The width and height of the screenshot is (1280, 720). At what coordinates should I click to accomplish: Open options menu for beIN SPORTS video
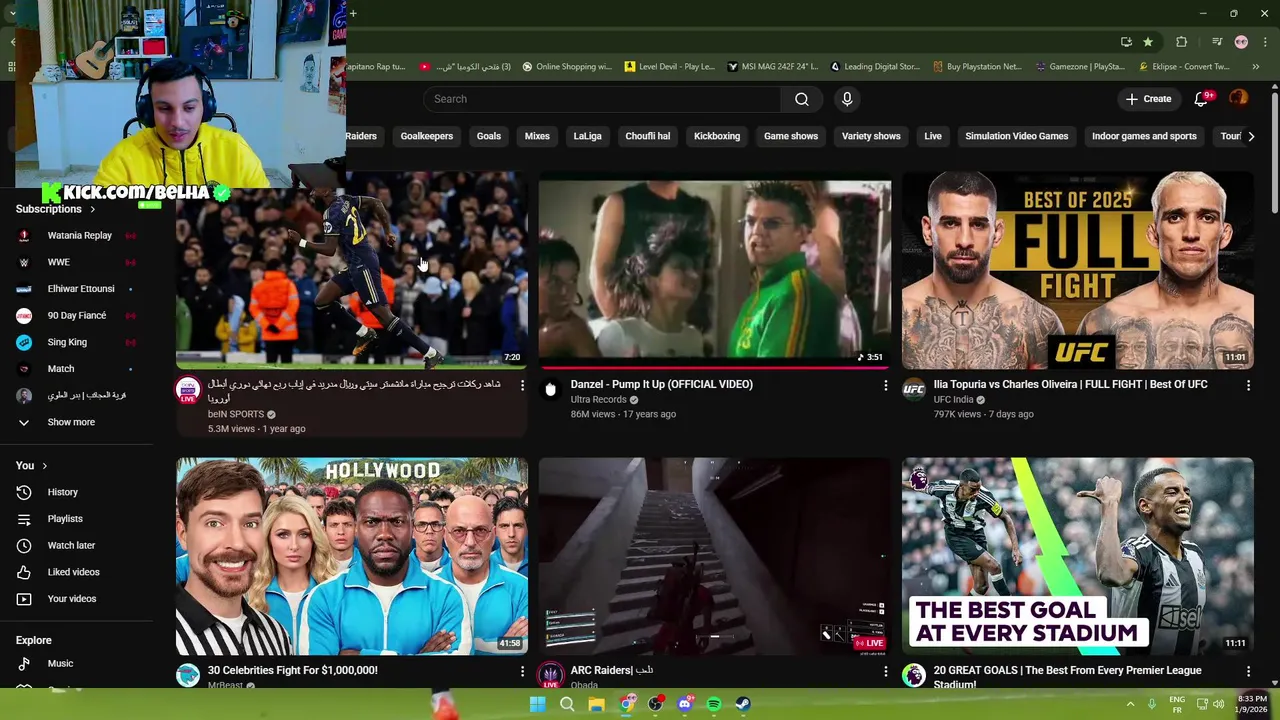click(x=522, y=385)
